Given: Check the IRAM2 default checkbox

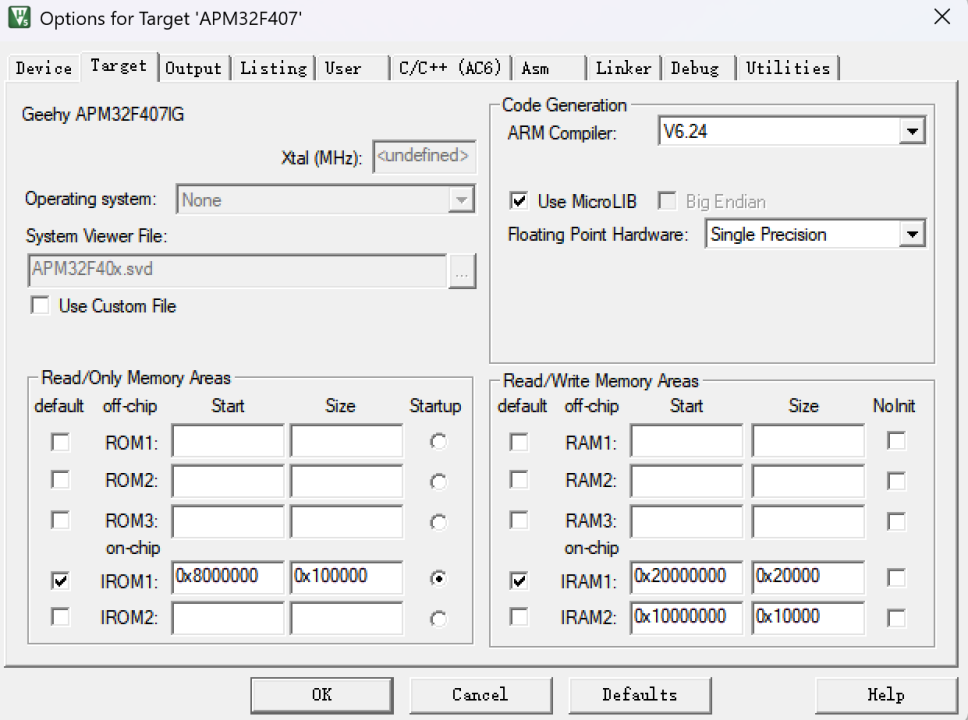Looking at the screenshot, I should (x=519, y=617).
